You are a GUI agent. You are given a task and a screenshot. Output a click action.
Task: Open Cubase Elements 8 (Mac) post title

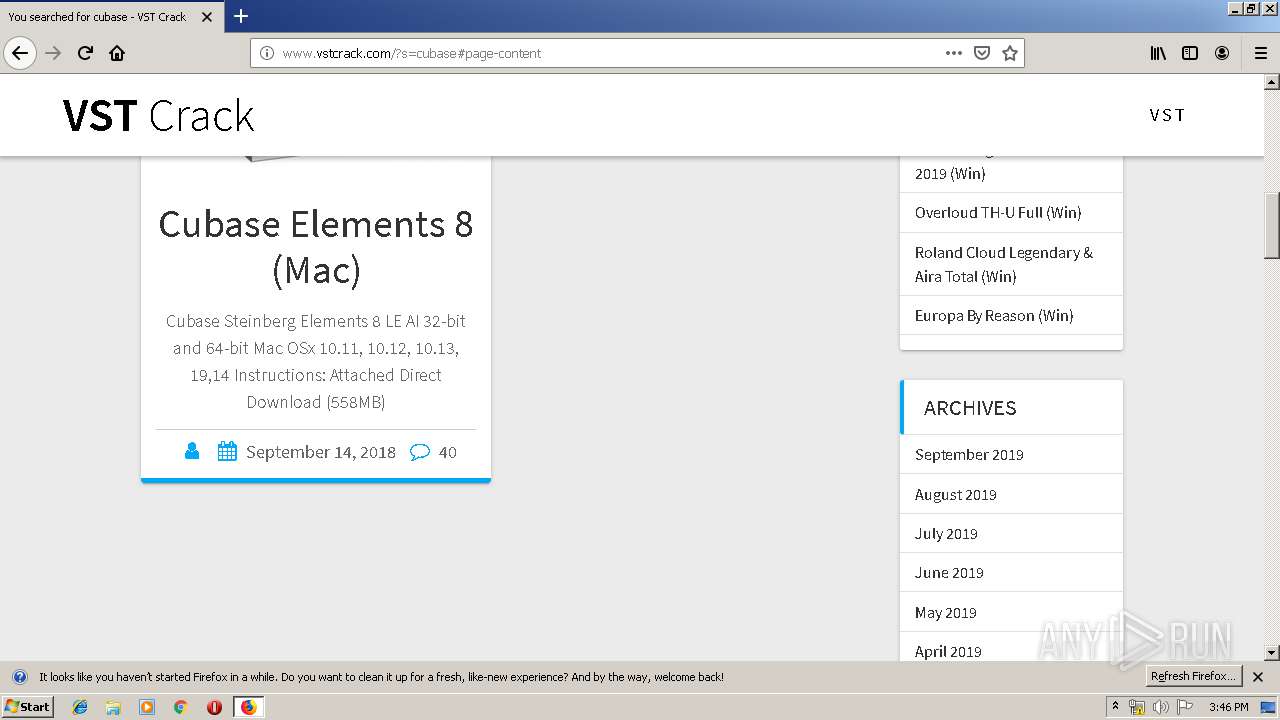coord(316,247)
